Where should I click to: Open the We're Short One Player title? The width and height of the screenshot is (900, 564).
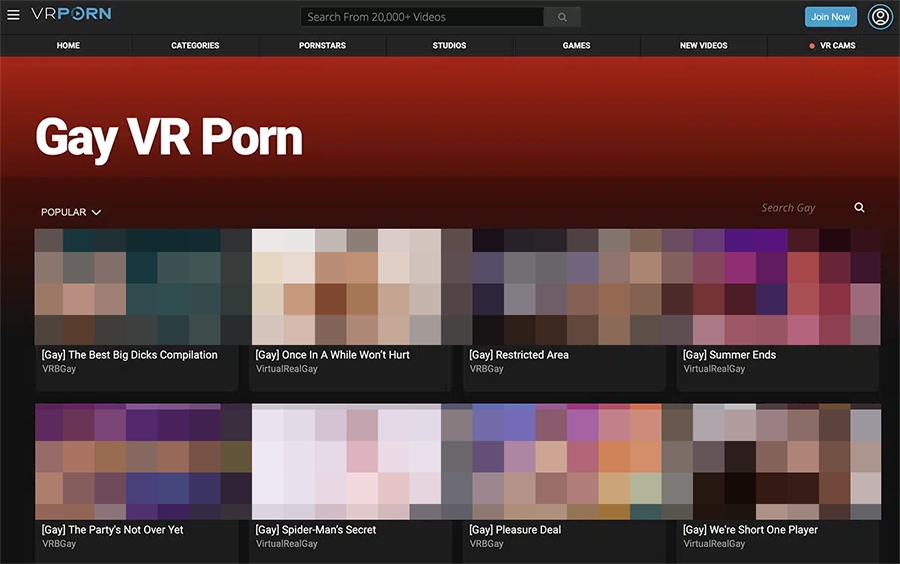pos(750,530)
